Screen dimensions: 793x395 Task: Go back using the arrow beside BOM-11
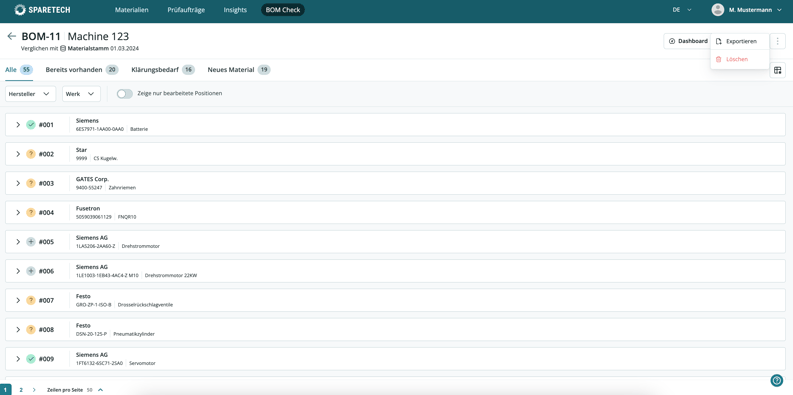pyautogui.click(x=11, y=36)
